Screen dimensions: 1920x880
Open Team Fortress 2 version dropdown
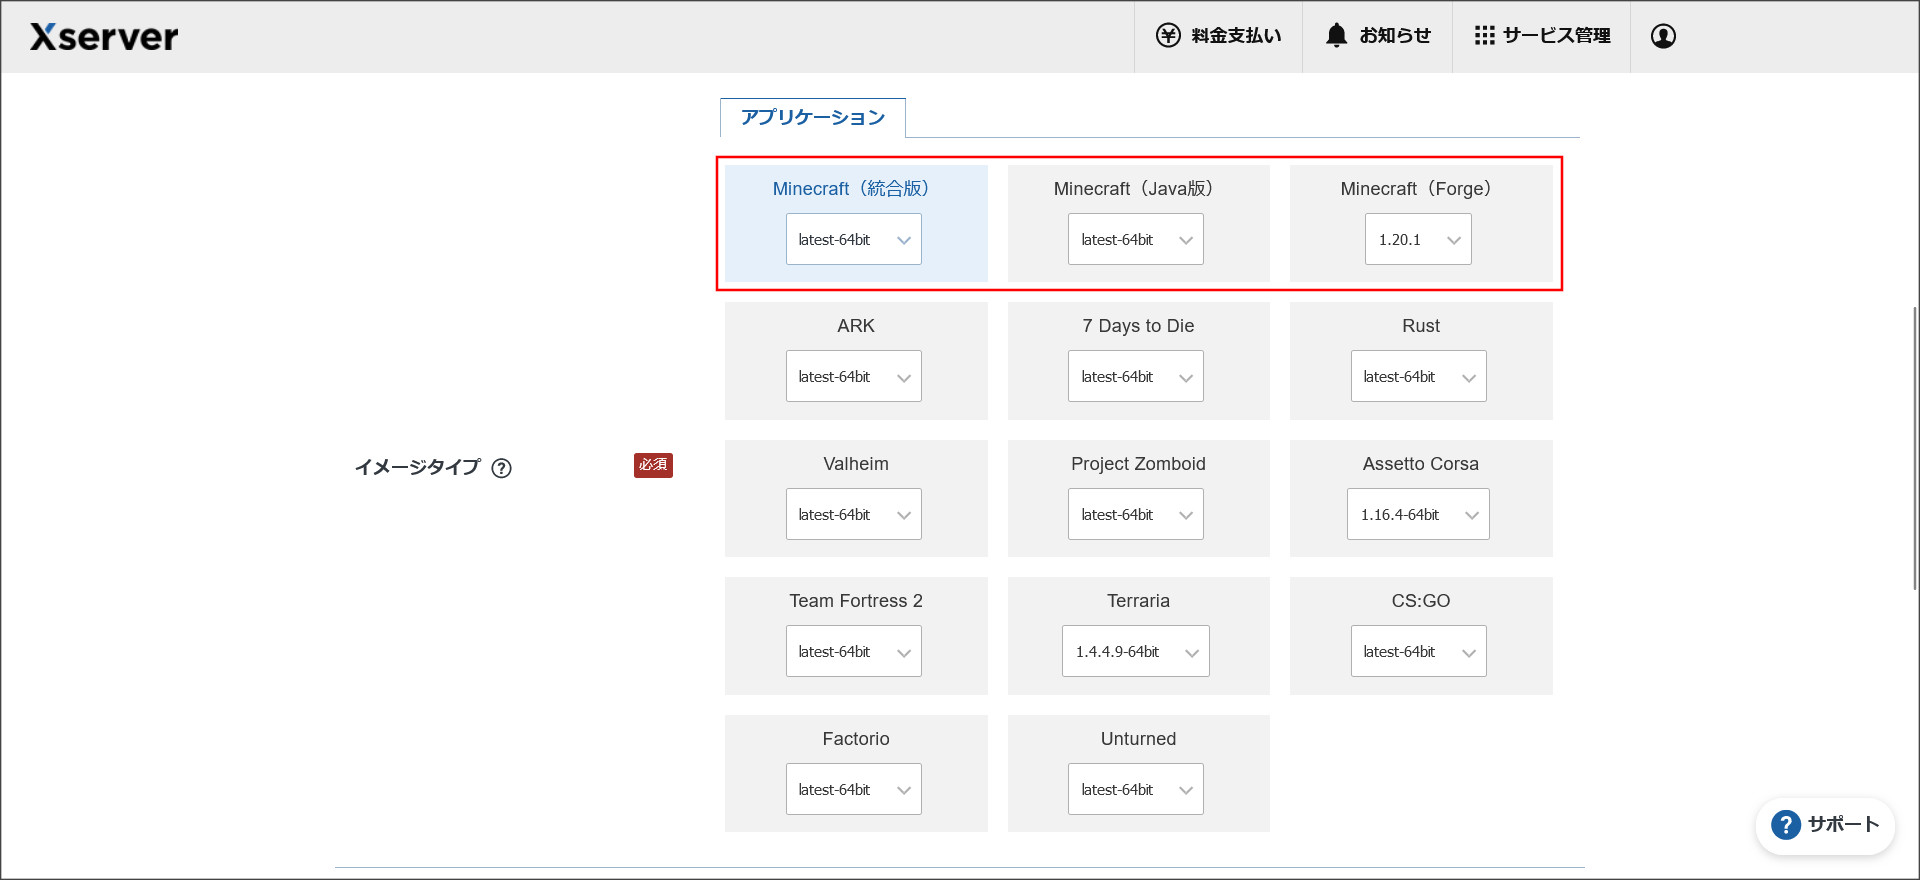[x=854, y=651]
